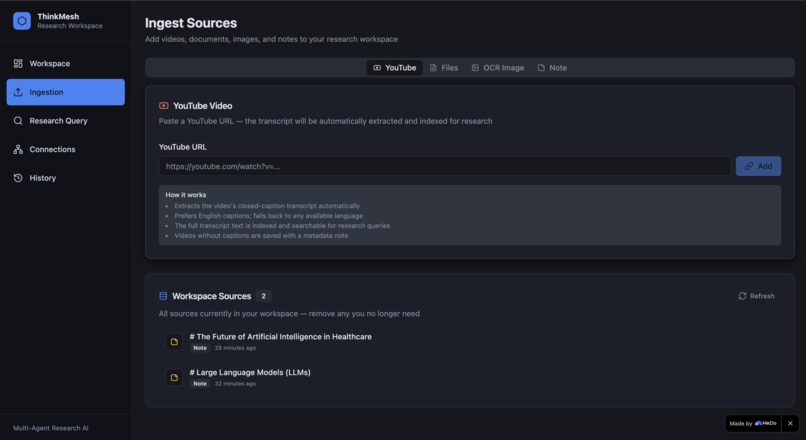
Task: Click the YouTube URL input field
Action: 445,167
